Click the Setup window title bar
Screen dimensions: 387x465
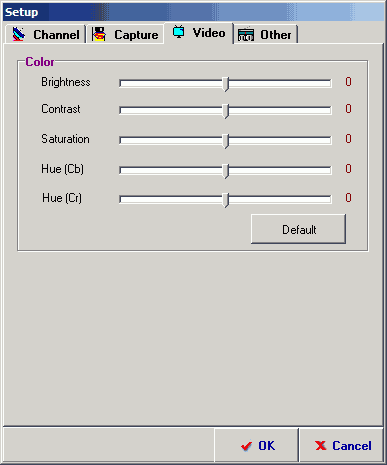[193, 12]
